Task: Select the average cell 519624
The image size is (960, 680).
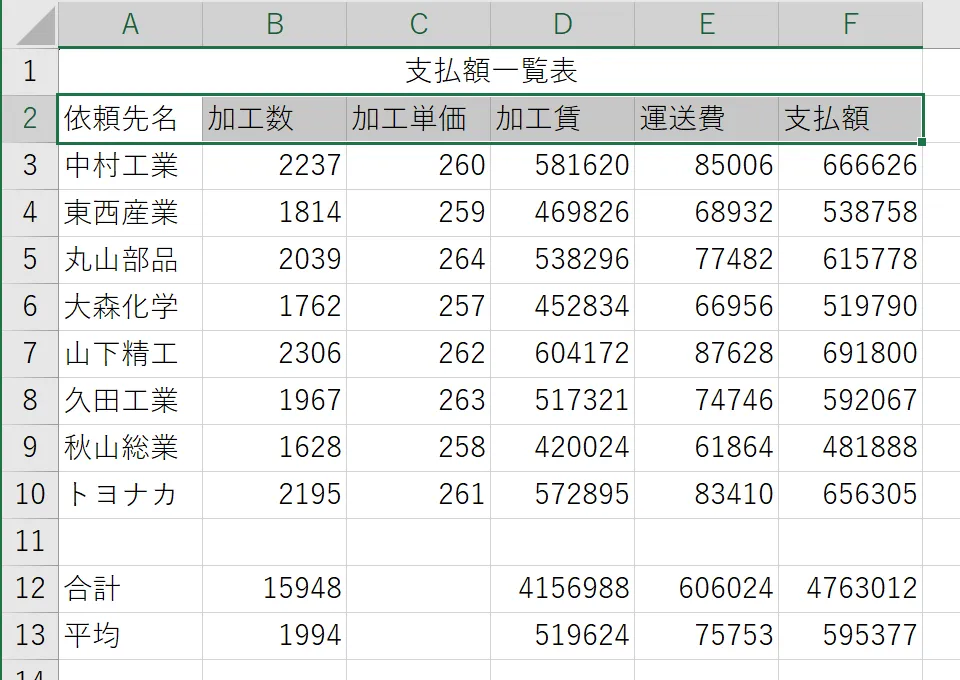Action: coord(562,635)
